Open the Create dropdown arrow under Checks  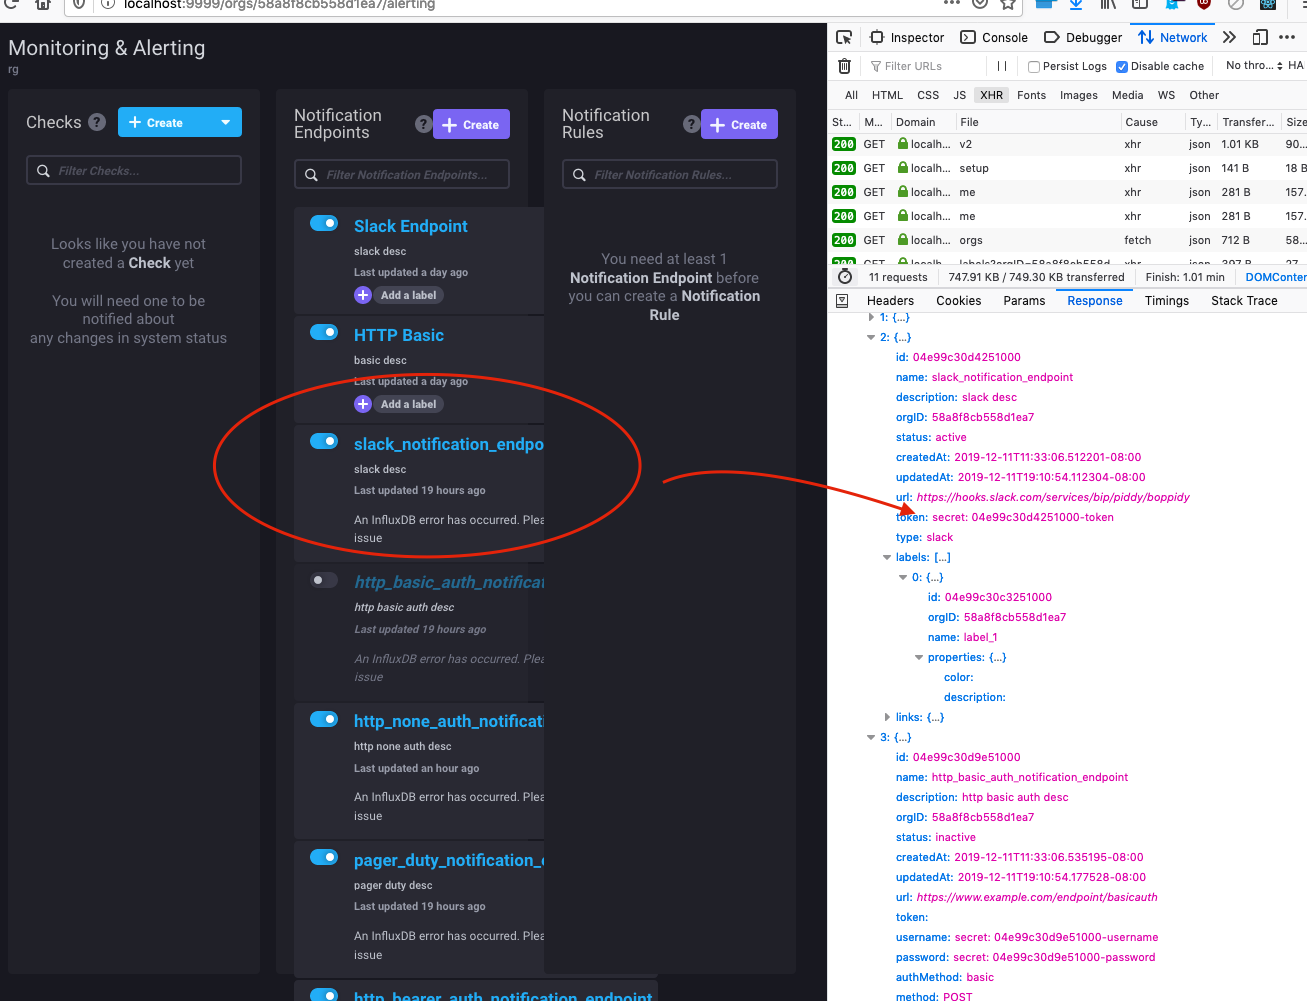click(x=224, y=121)
